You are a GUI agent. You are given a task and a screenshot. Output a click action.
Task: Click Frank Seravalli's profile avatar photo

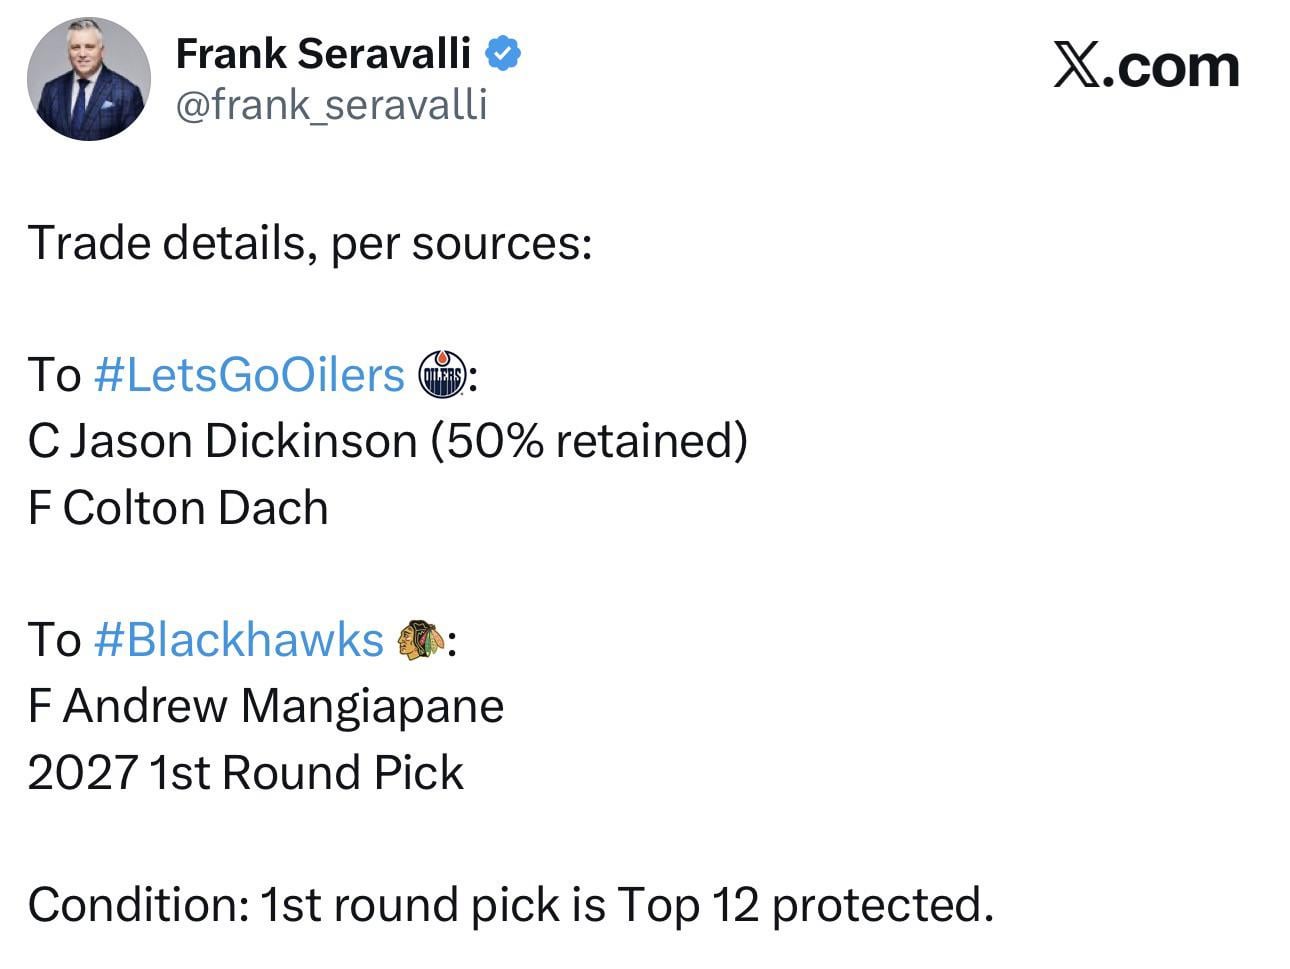89,79
